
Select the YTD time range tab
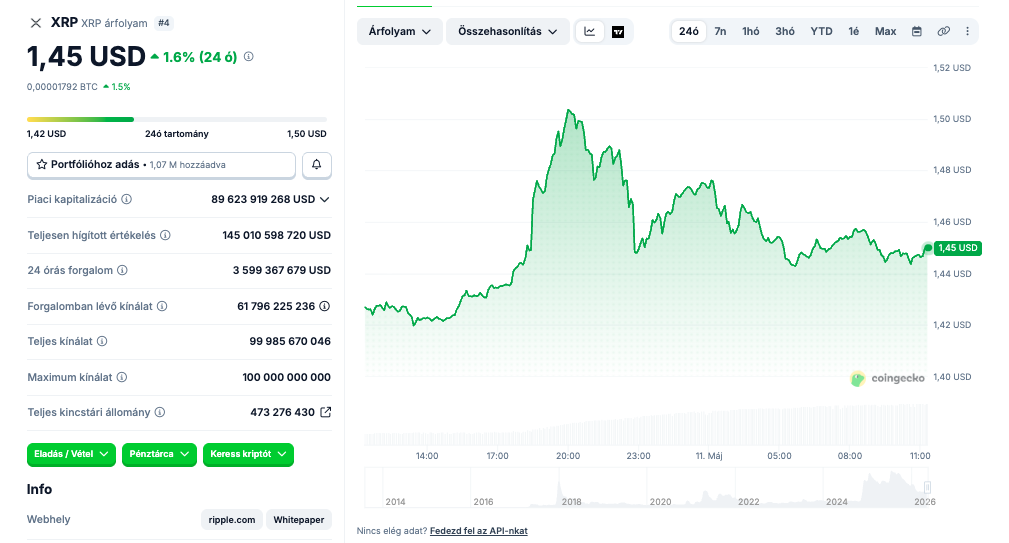(x=821, y=32)
